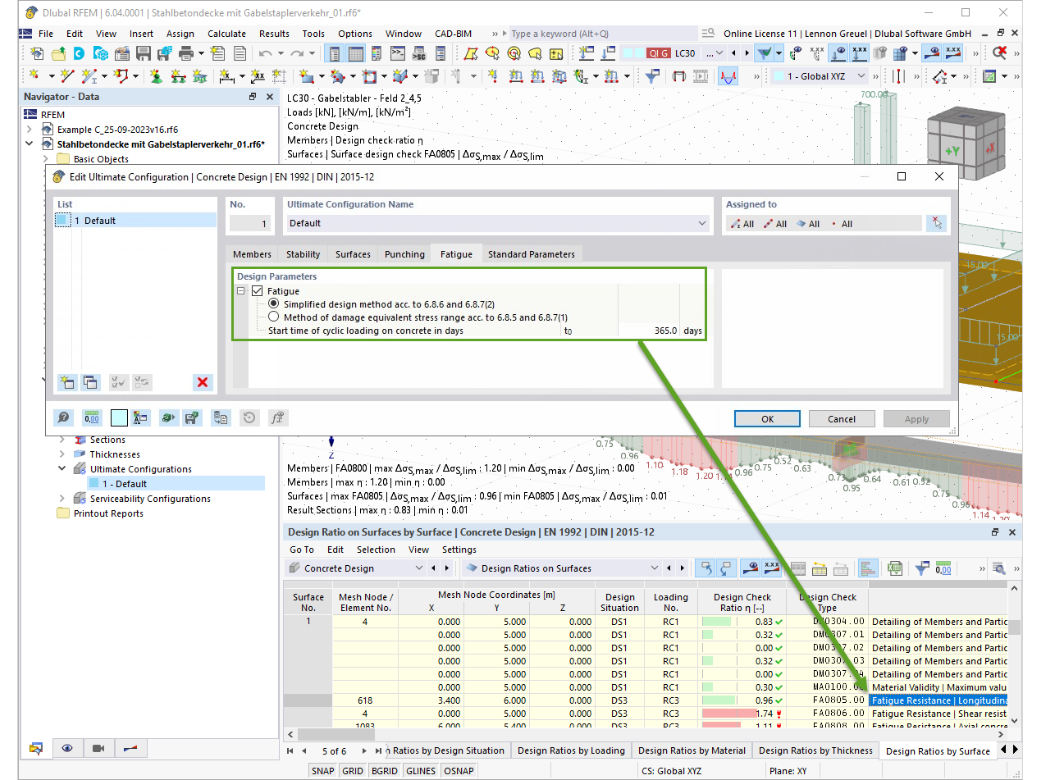Toggle BGRID in the status bar
The image size is (1040, 780).
click(384, 771)
